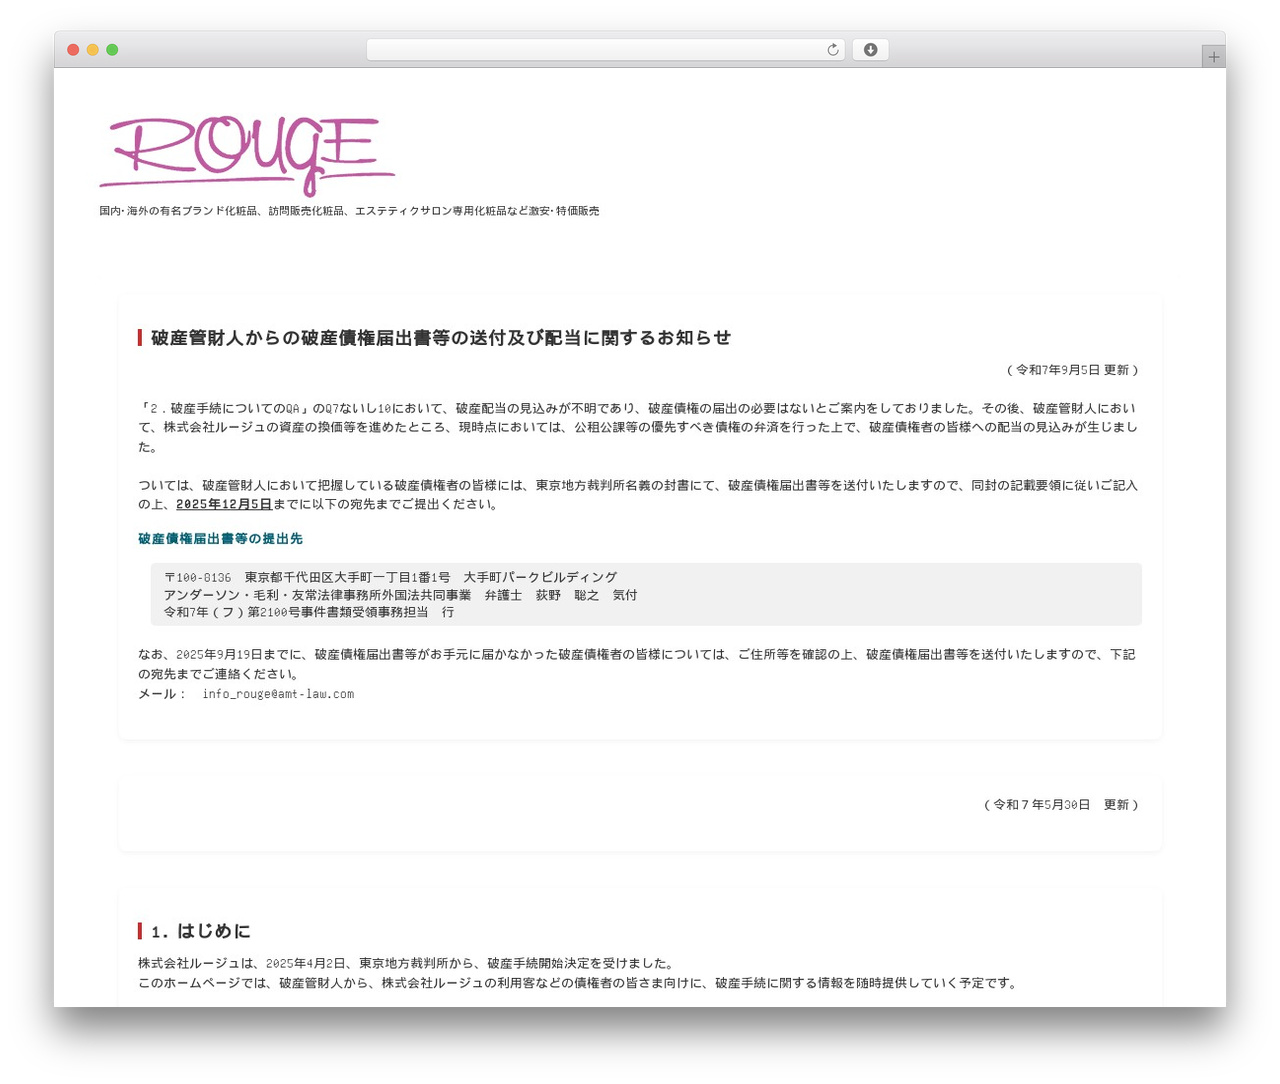Click the sentence starting 株式会社ルージュは、2025年4月2日
This screenshot has width=1280, height=1084.
tap(406, 964)
